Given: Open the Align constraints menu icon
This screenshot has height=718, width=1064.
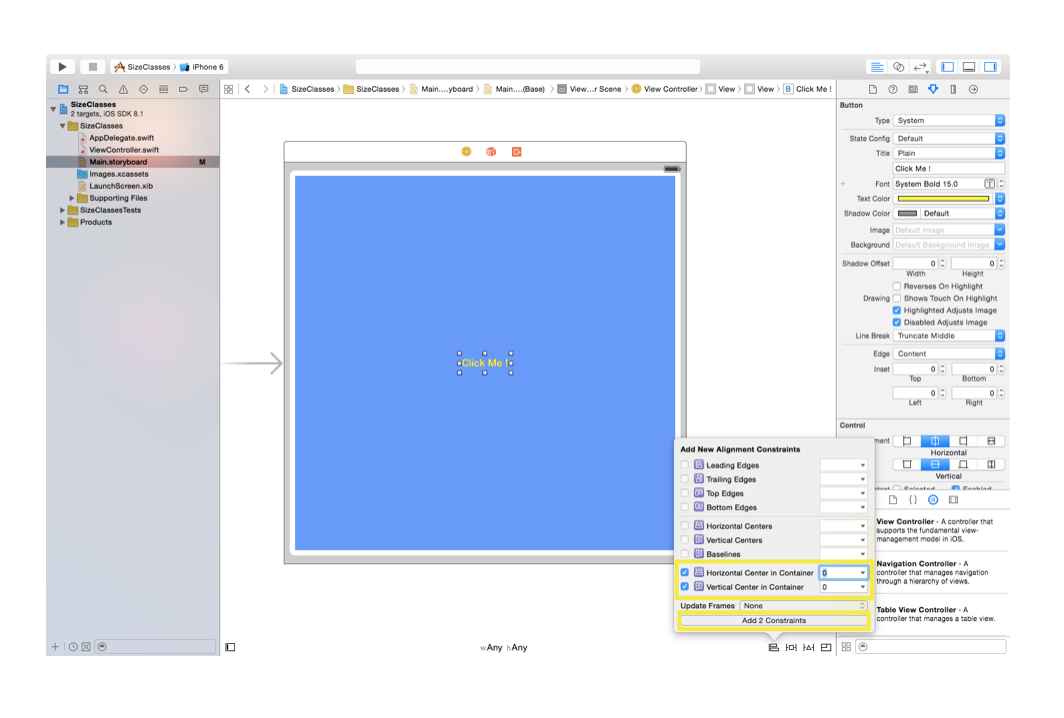Looking at the screenshot, I should pyautogui.click(x=774, y=647).
